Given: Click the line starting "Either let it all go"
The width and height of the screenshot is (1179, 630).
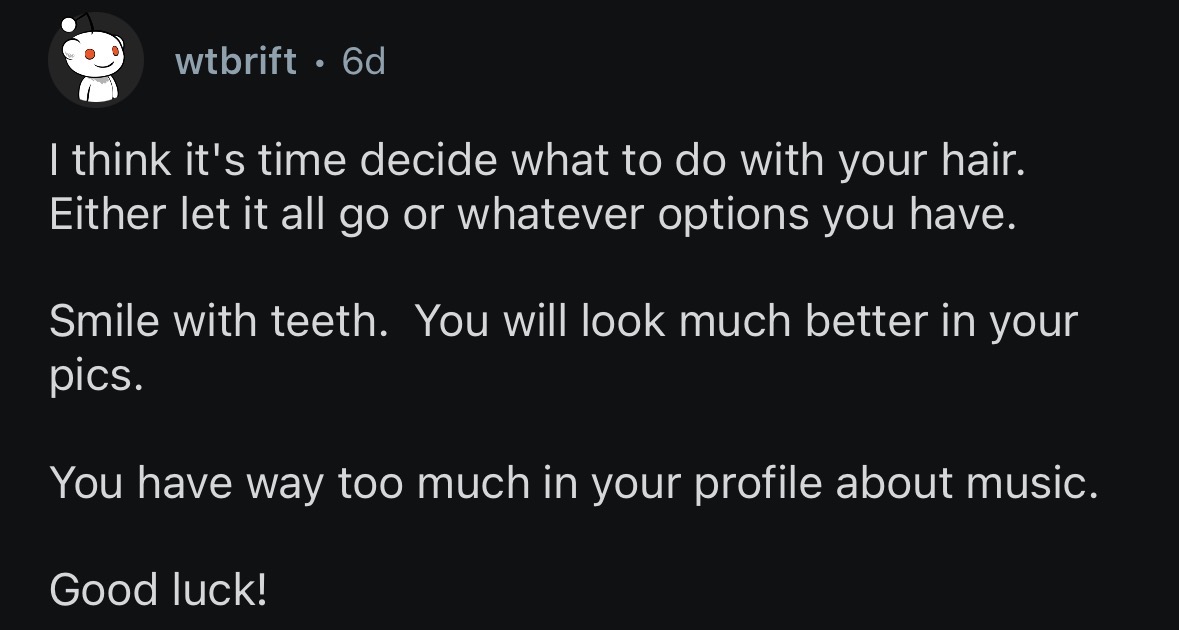Looking at the screenshot, I should pos(532,217).
